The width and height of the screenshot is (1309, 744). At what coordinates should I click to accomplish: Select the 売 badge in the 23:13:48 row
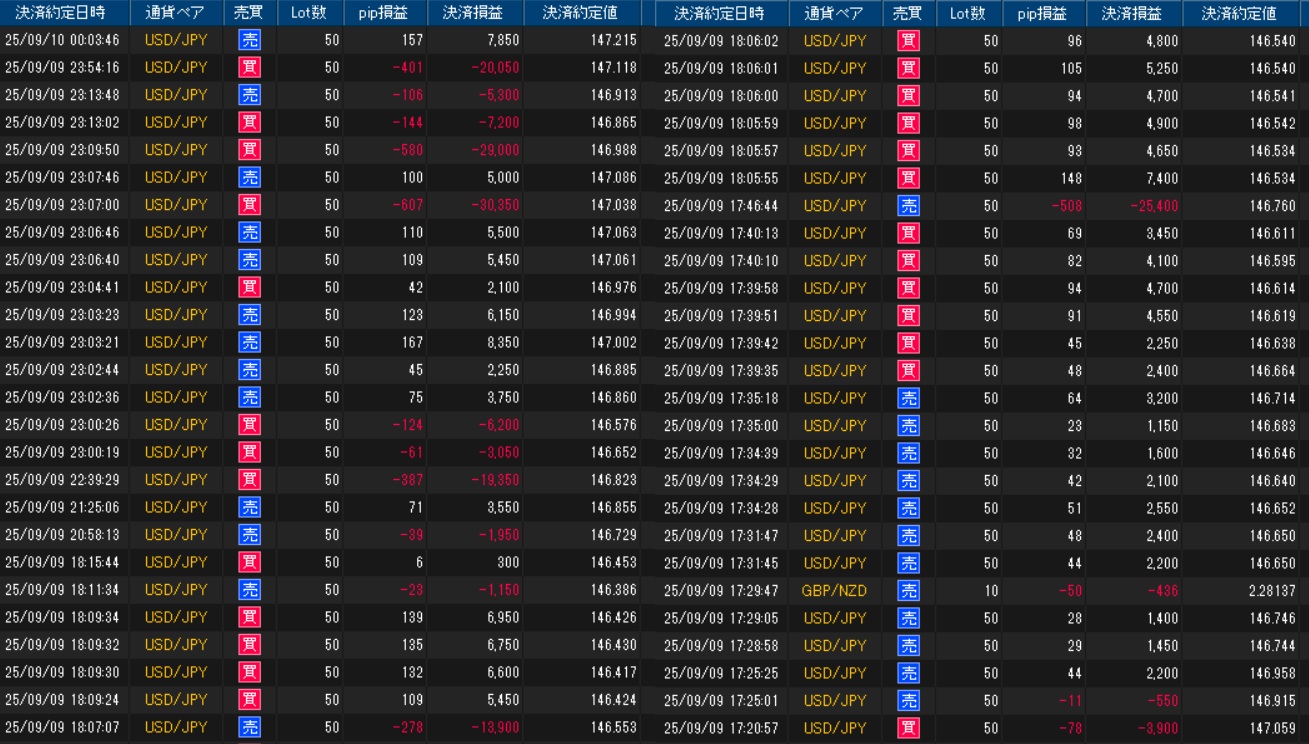249,95
